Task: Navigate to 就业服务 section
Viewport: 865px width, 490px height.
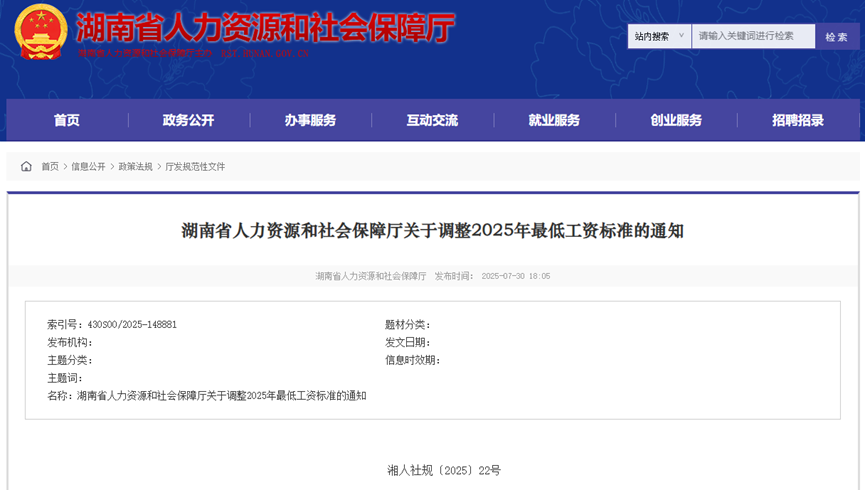Action: [554, 120]
